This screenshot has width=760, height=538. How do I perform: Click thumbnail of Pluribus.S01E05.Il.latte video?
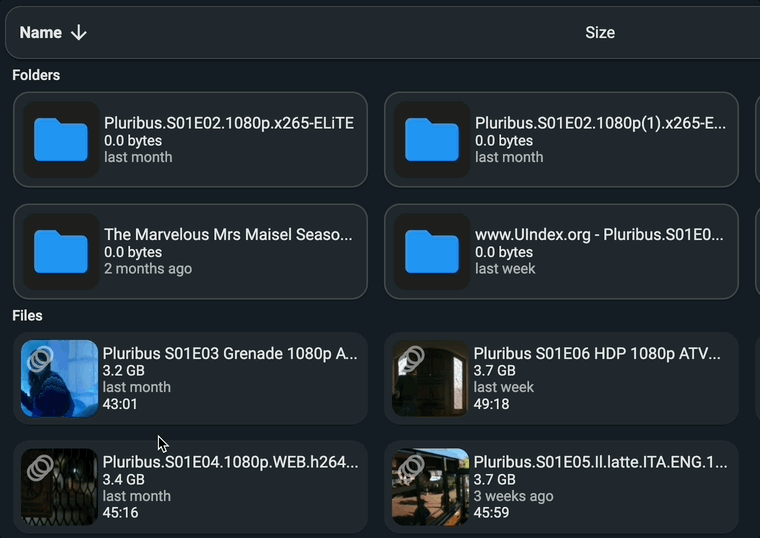pyautogui.click(x=430, y=487)
